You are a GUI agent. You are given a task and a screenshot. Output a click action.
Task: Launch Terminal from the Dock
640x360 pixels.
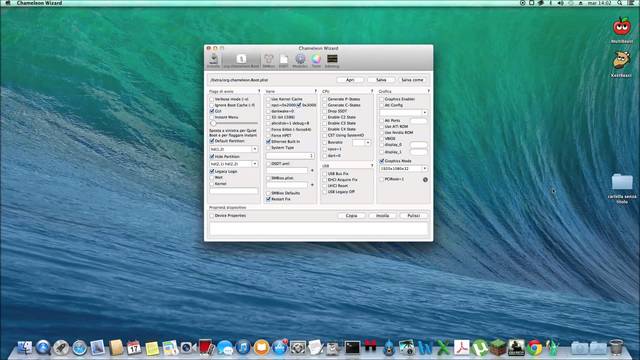click(352, 348)
